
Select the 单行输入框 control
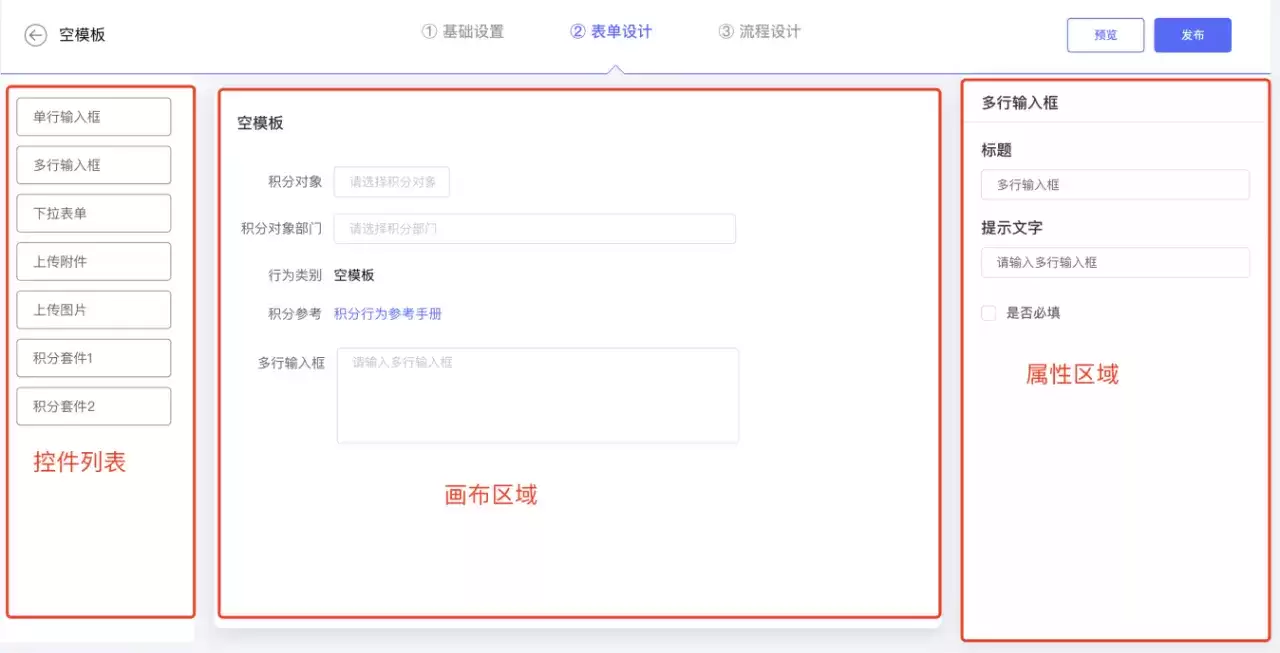coord(94,117)
